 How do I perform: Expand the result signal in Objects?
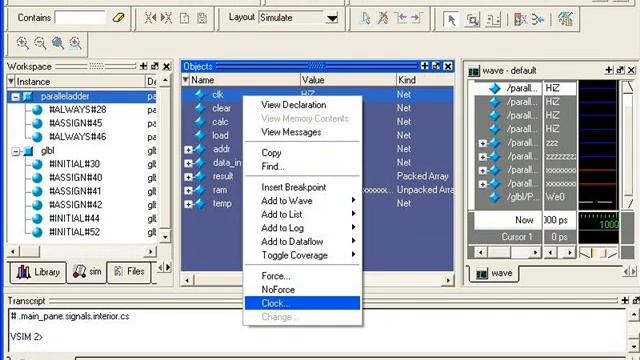188,177
